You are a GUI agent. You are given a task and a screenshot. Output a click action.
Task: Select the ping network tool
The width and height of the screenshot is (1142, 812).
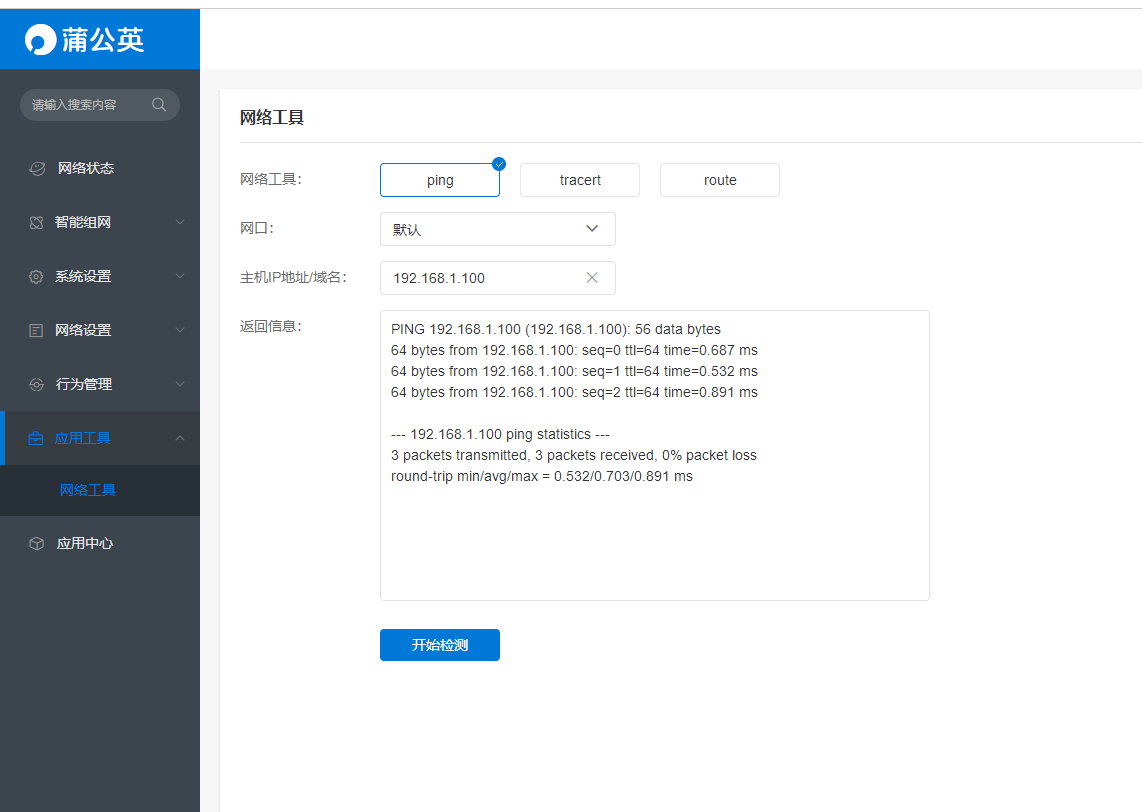(x=440, y=180)
